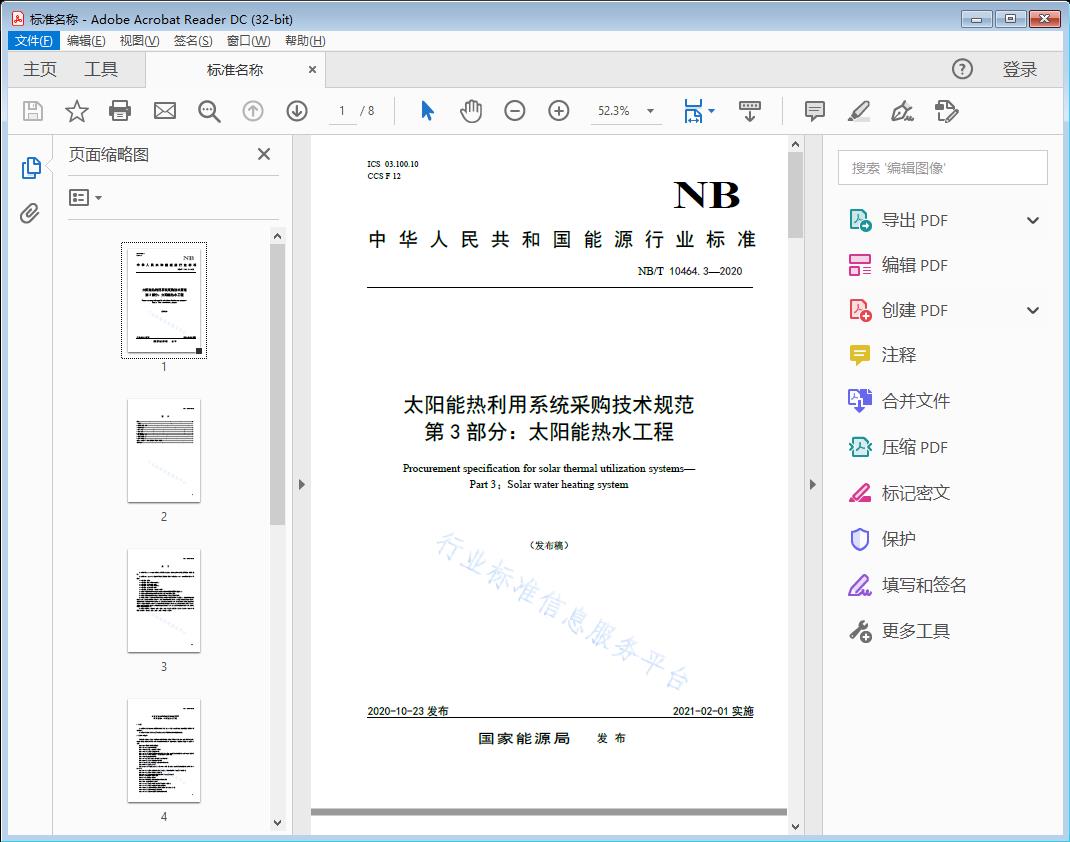Click the save file icon
The height and width of the screenshot is (842, 1070).
31,111
